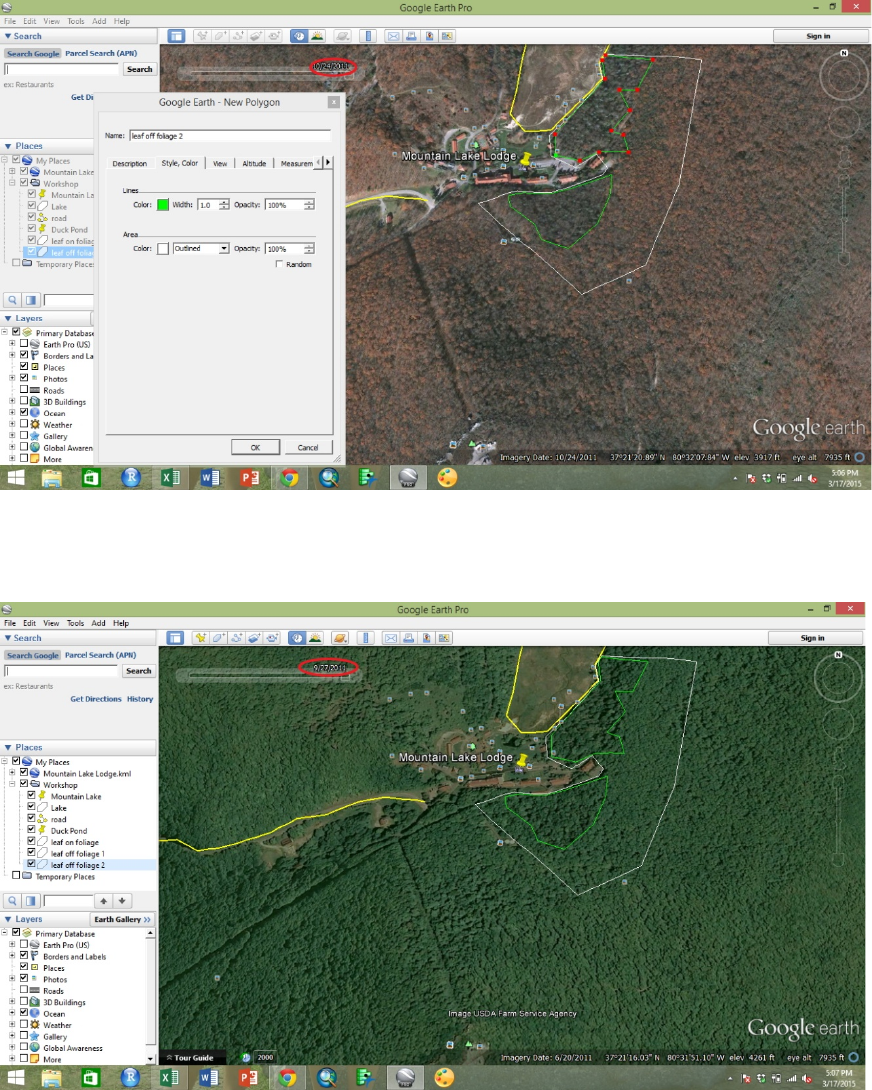This screenshot has width=872, height=1090.
Task: Add a placemark in the green summer imagery window
Action: (x=200, y=637)
